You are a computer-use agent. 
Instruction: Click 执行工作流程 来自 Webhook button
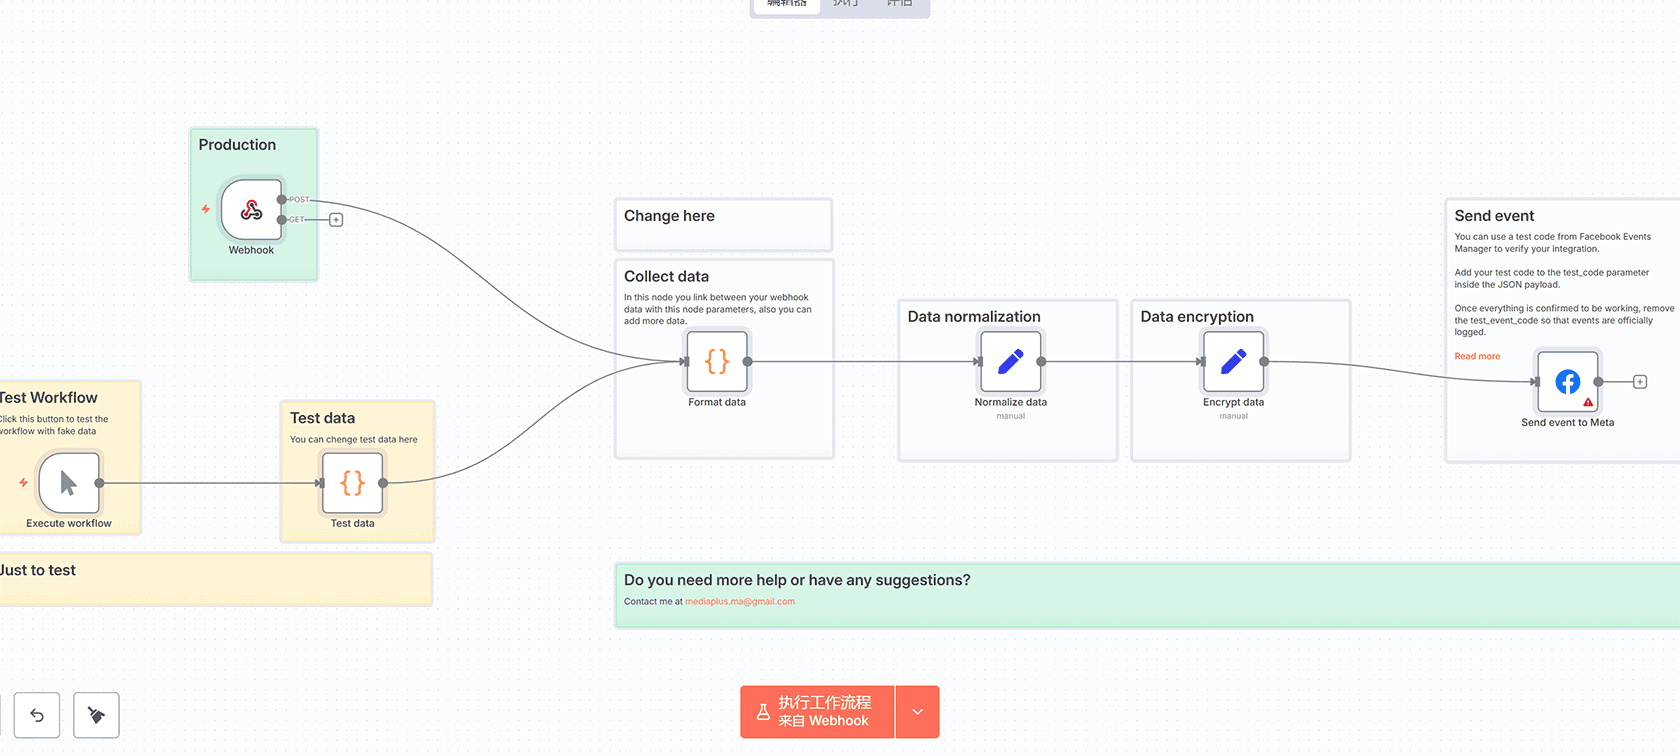click(x=817, y=712)
